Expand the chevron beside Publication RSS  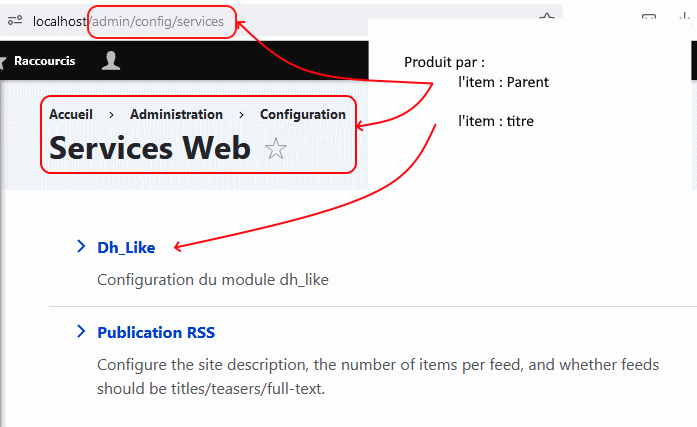81,331
